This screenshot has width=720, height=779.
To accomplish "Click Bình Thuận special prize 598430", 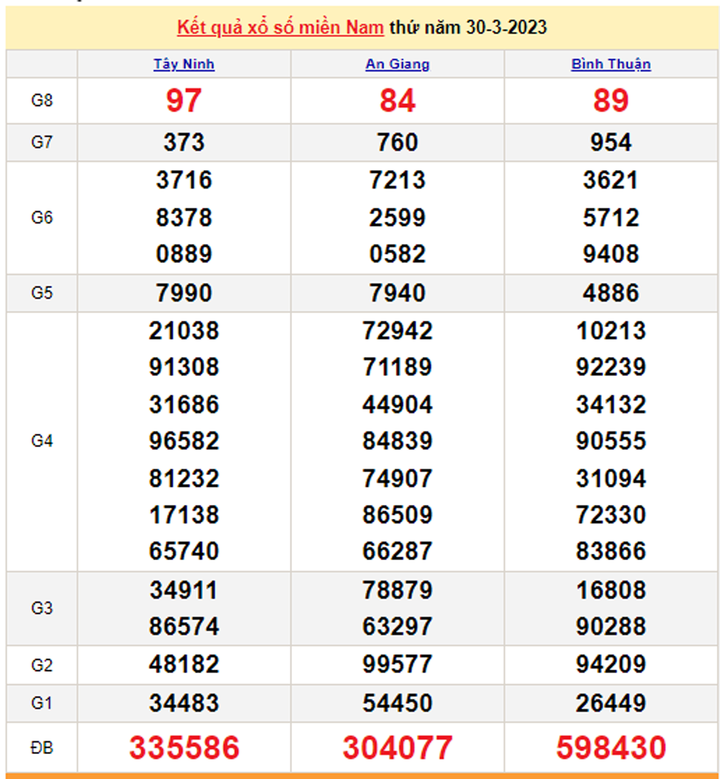I will pyautogui.click(x=610, y=747).
